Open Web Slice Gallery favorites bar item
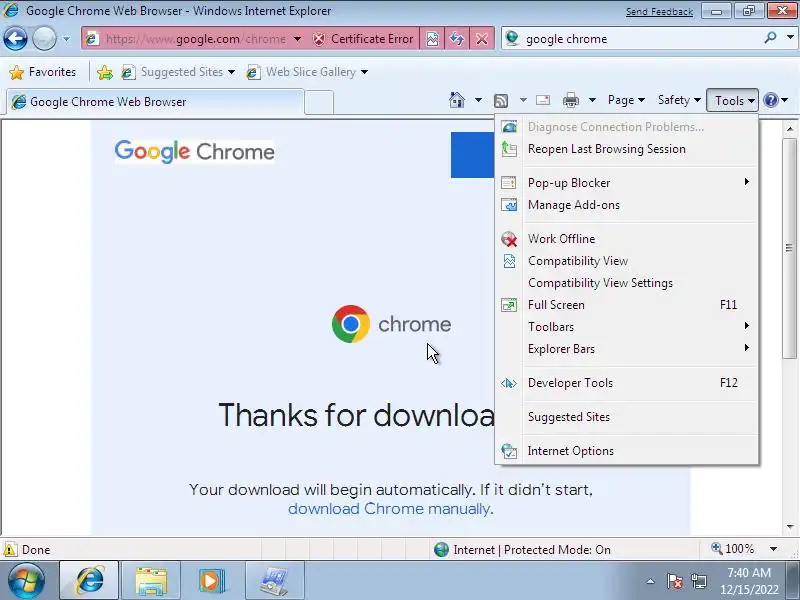The height and width of the screenshot is (600, 800). (x=307, y=72)
